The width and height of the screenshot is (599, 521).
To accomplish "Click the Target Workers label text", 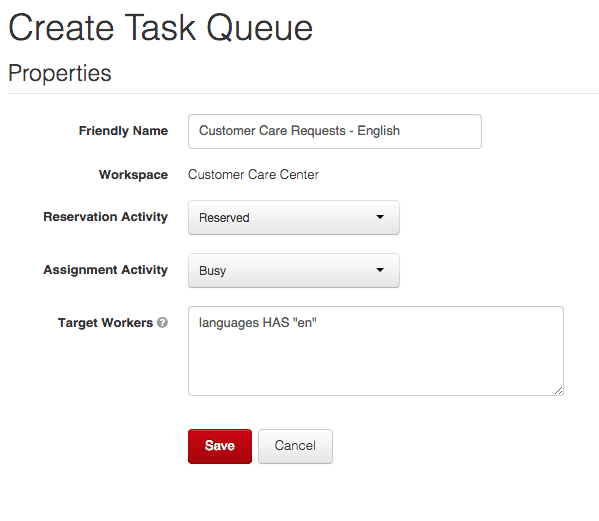I will pyautogui.click(x=105, y=323).
